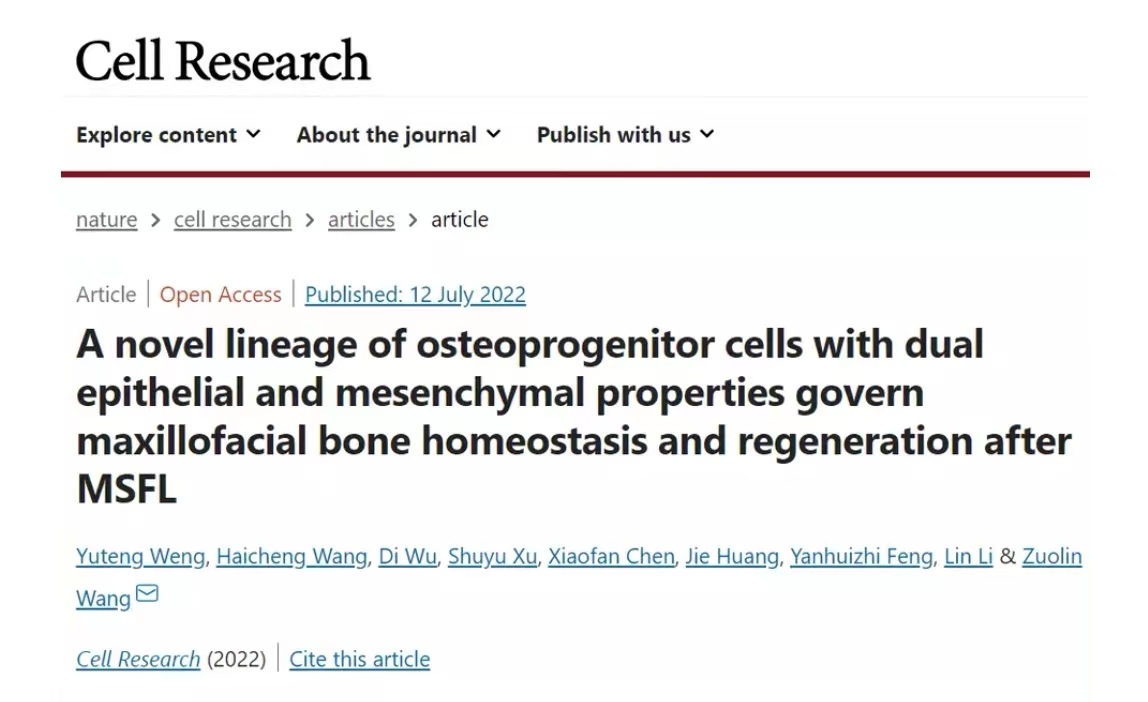Select author Haicheng Wang
The height and width of the screenshot is (702, 1148).
(291, 557)
